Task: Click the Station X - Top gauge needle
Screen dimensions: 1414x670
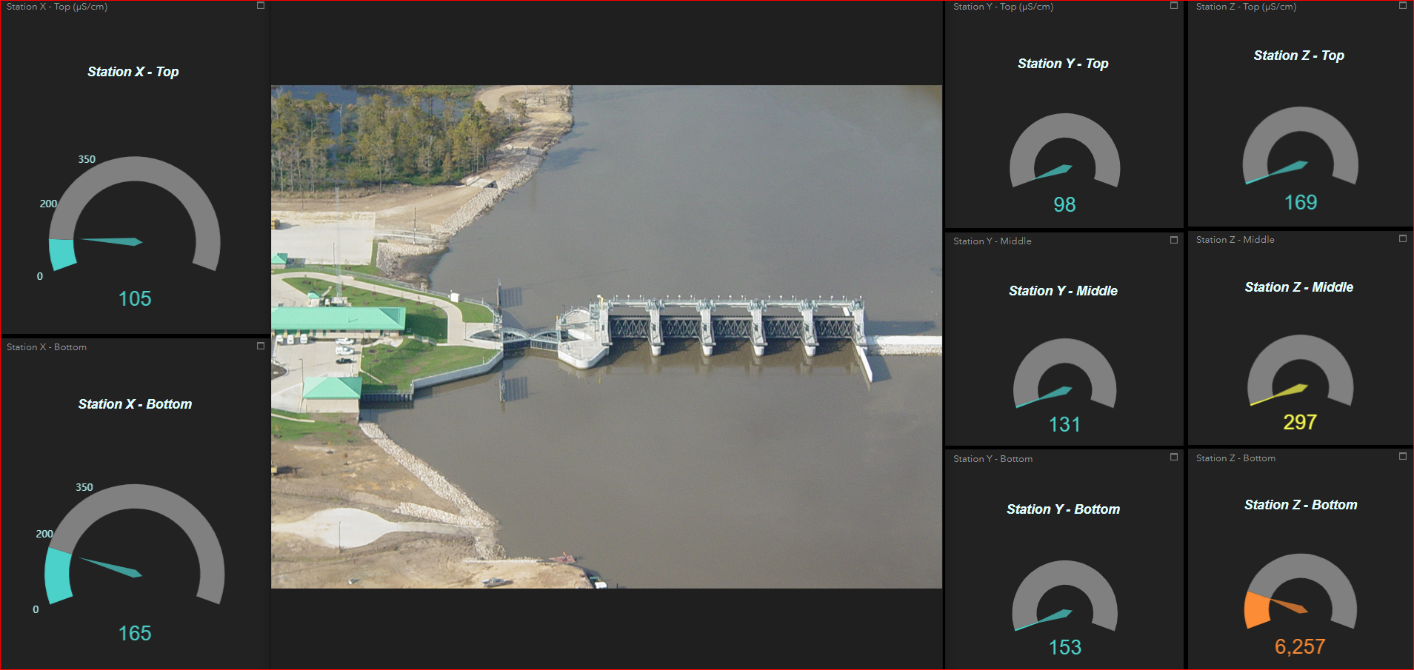Action: pyautogui.click(x=111, y=241)
